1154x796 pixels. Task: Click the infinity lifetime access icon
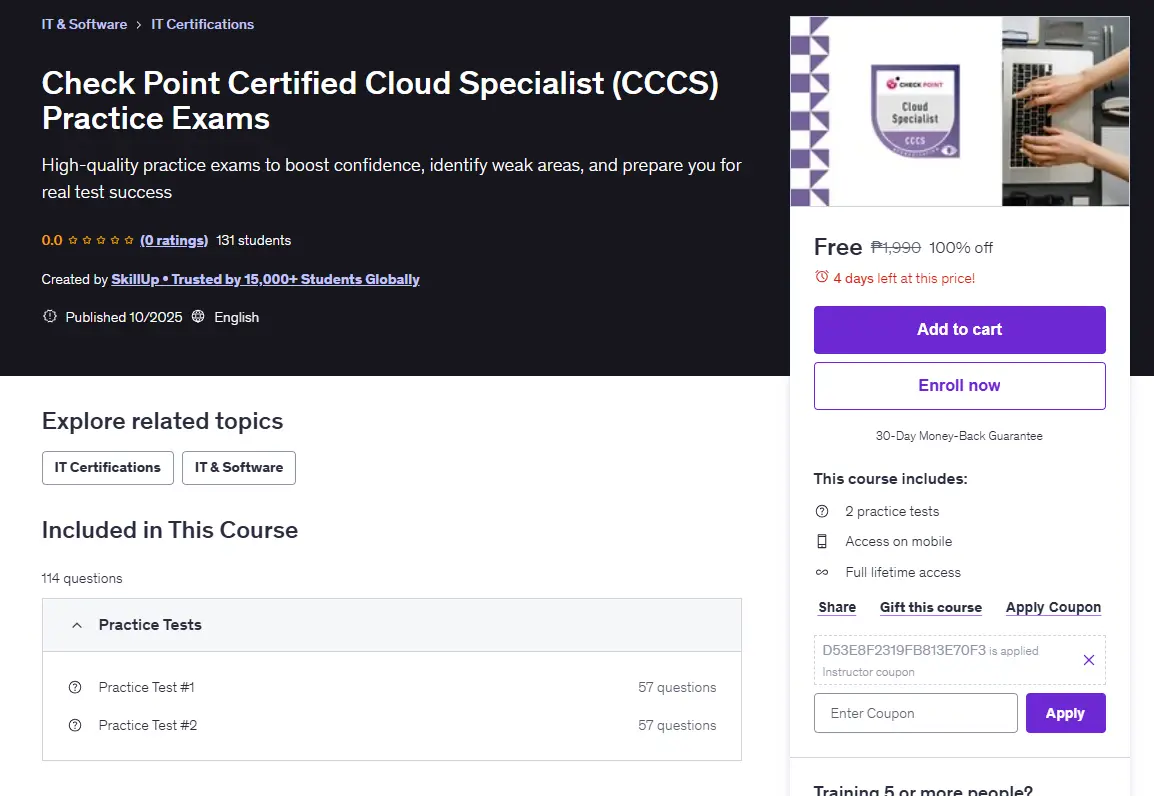[822, 572]
